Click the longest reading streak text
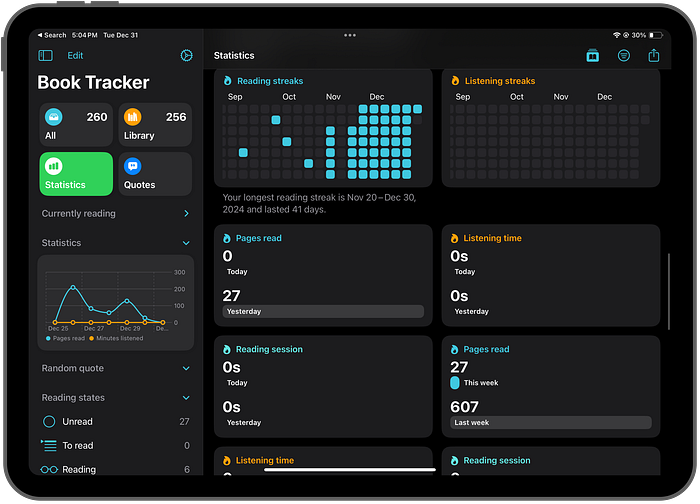Viewport: 700px width, 504px height. point(319,203)
